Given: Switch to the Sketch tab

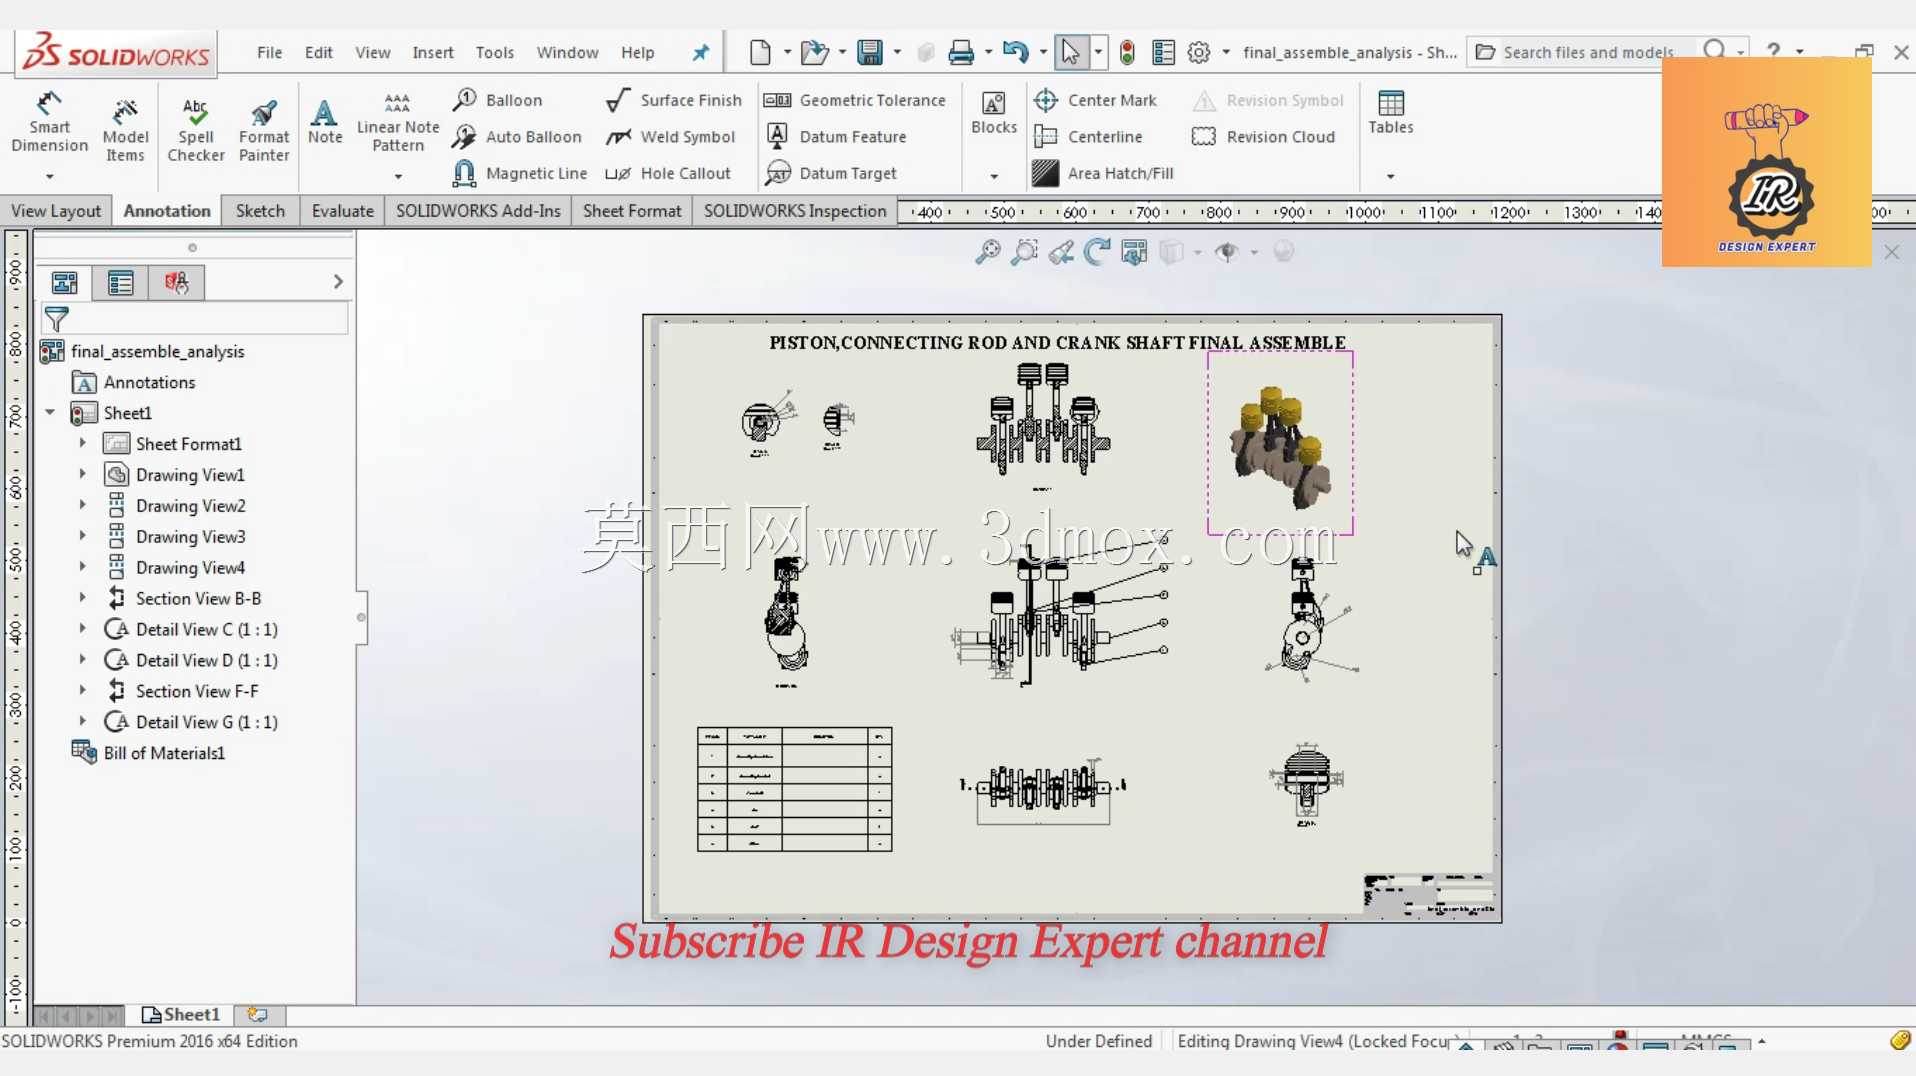Looking at the screenshot, I should (260, 211).
